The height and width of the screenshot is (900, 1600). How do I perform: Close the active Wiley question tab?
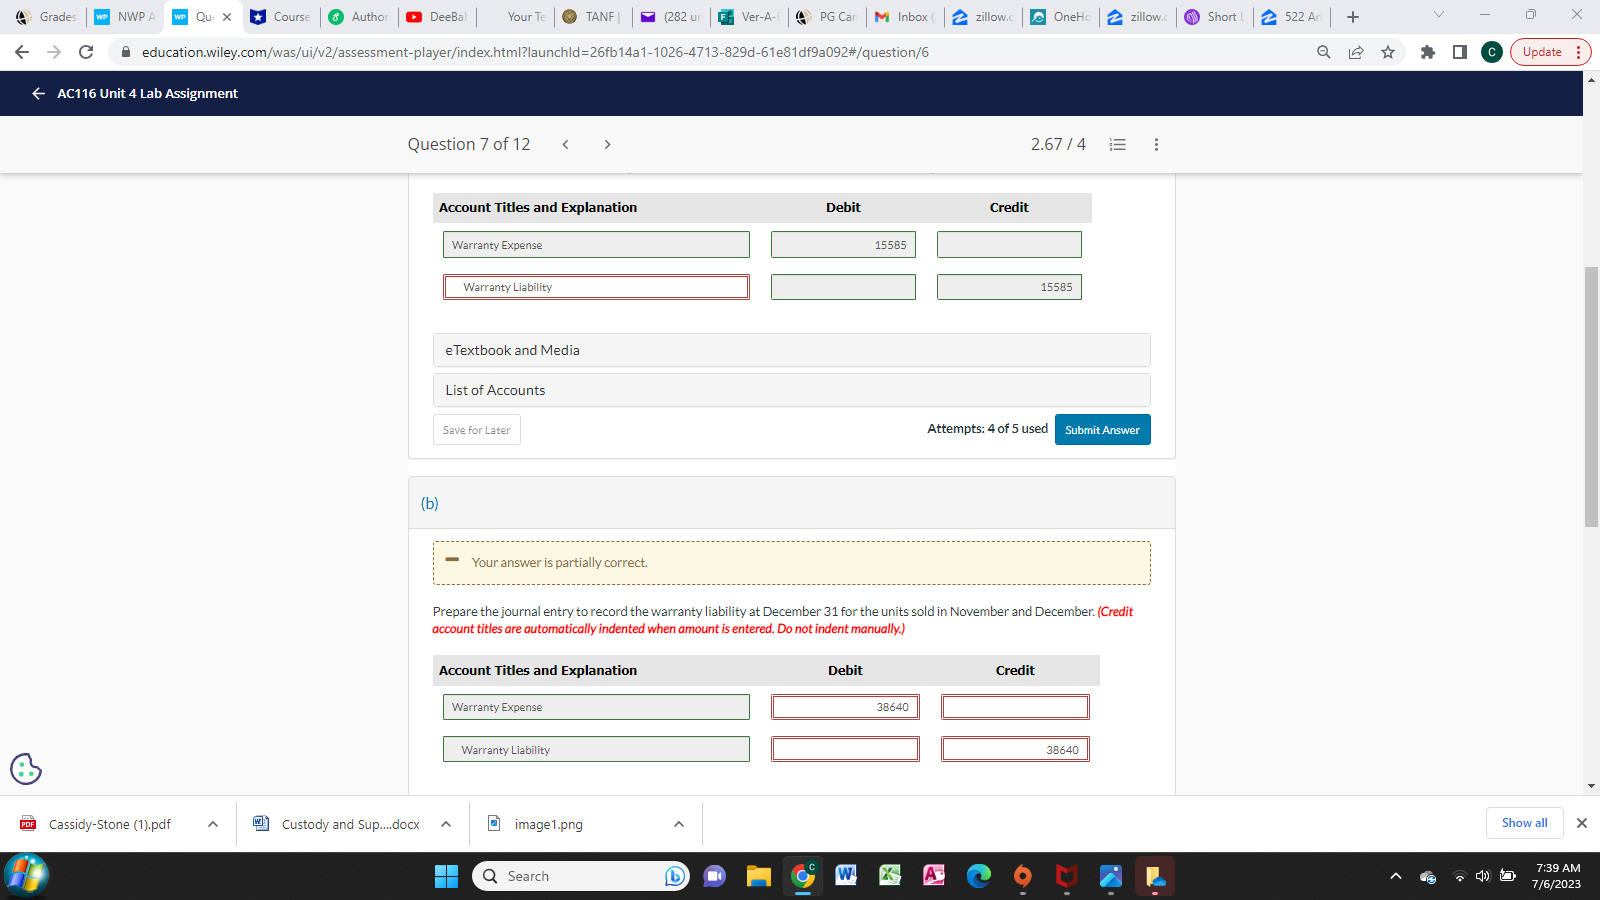click(227, 17)
